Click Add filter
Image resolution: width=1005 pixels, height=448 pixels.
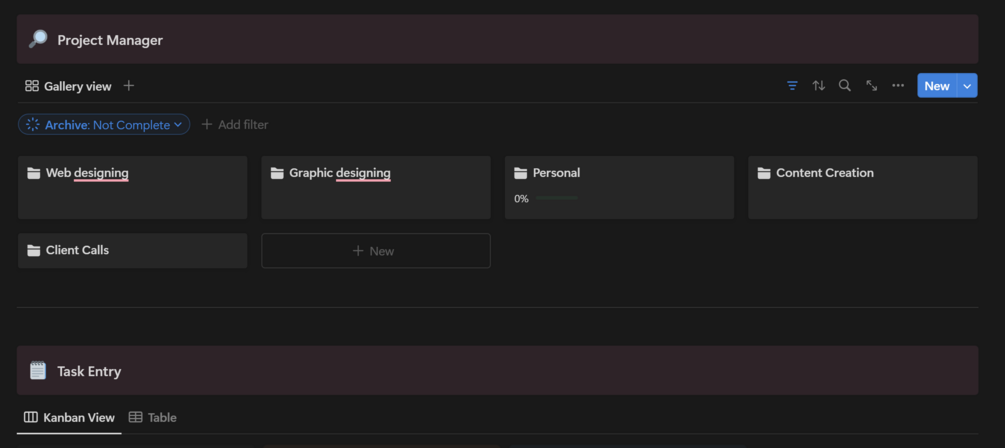235,124
